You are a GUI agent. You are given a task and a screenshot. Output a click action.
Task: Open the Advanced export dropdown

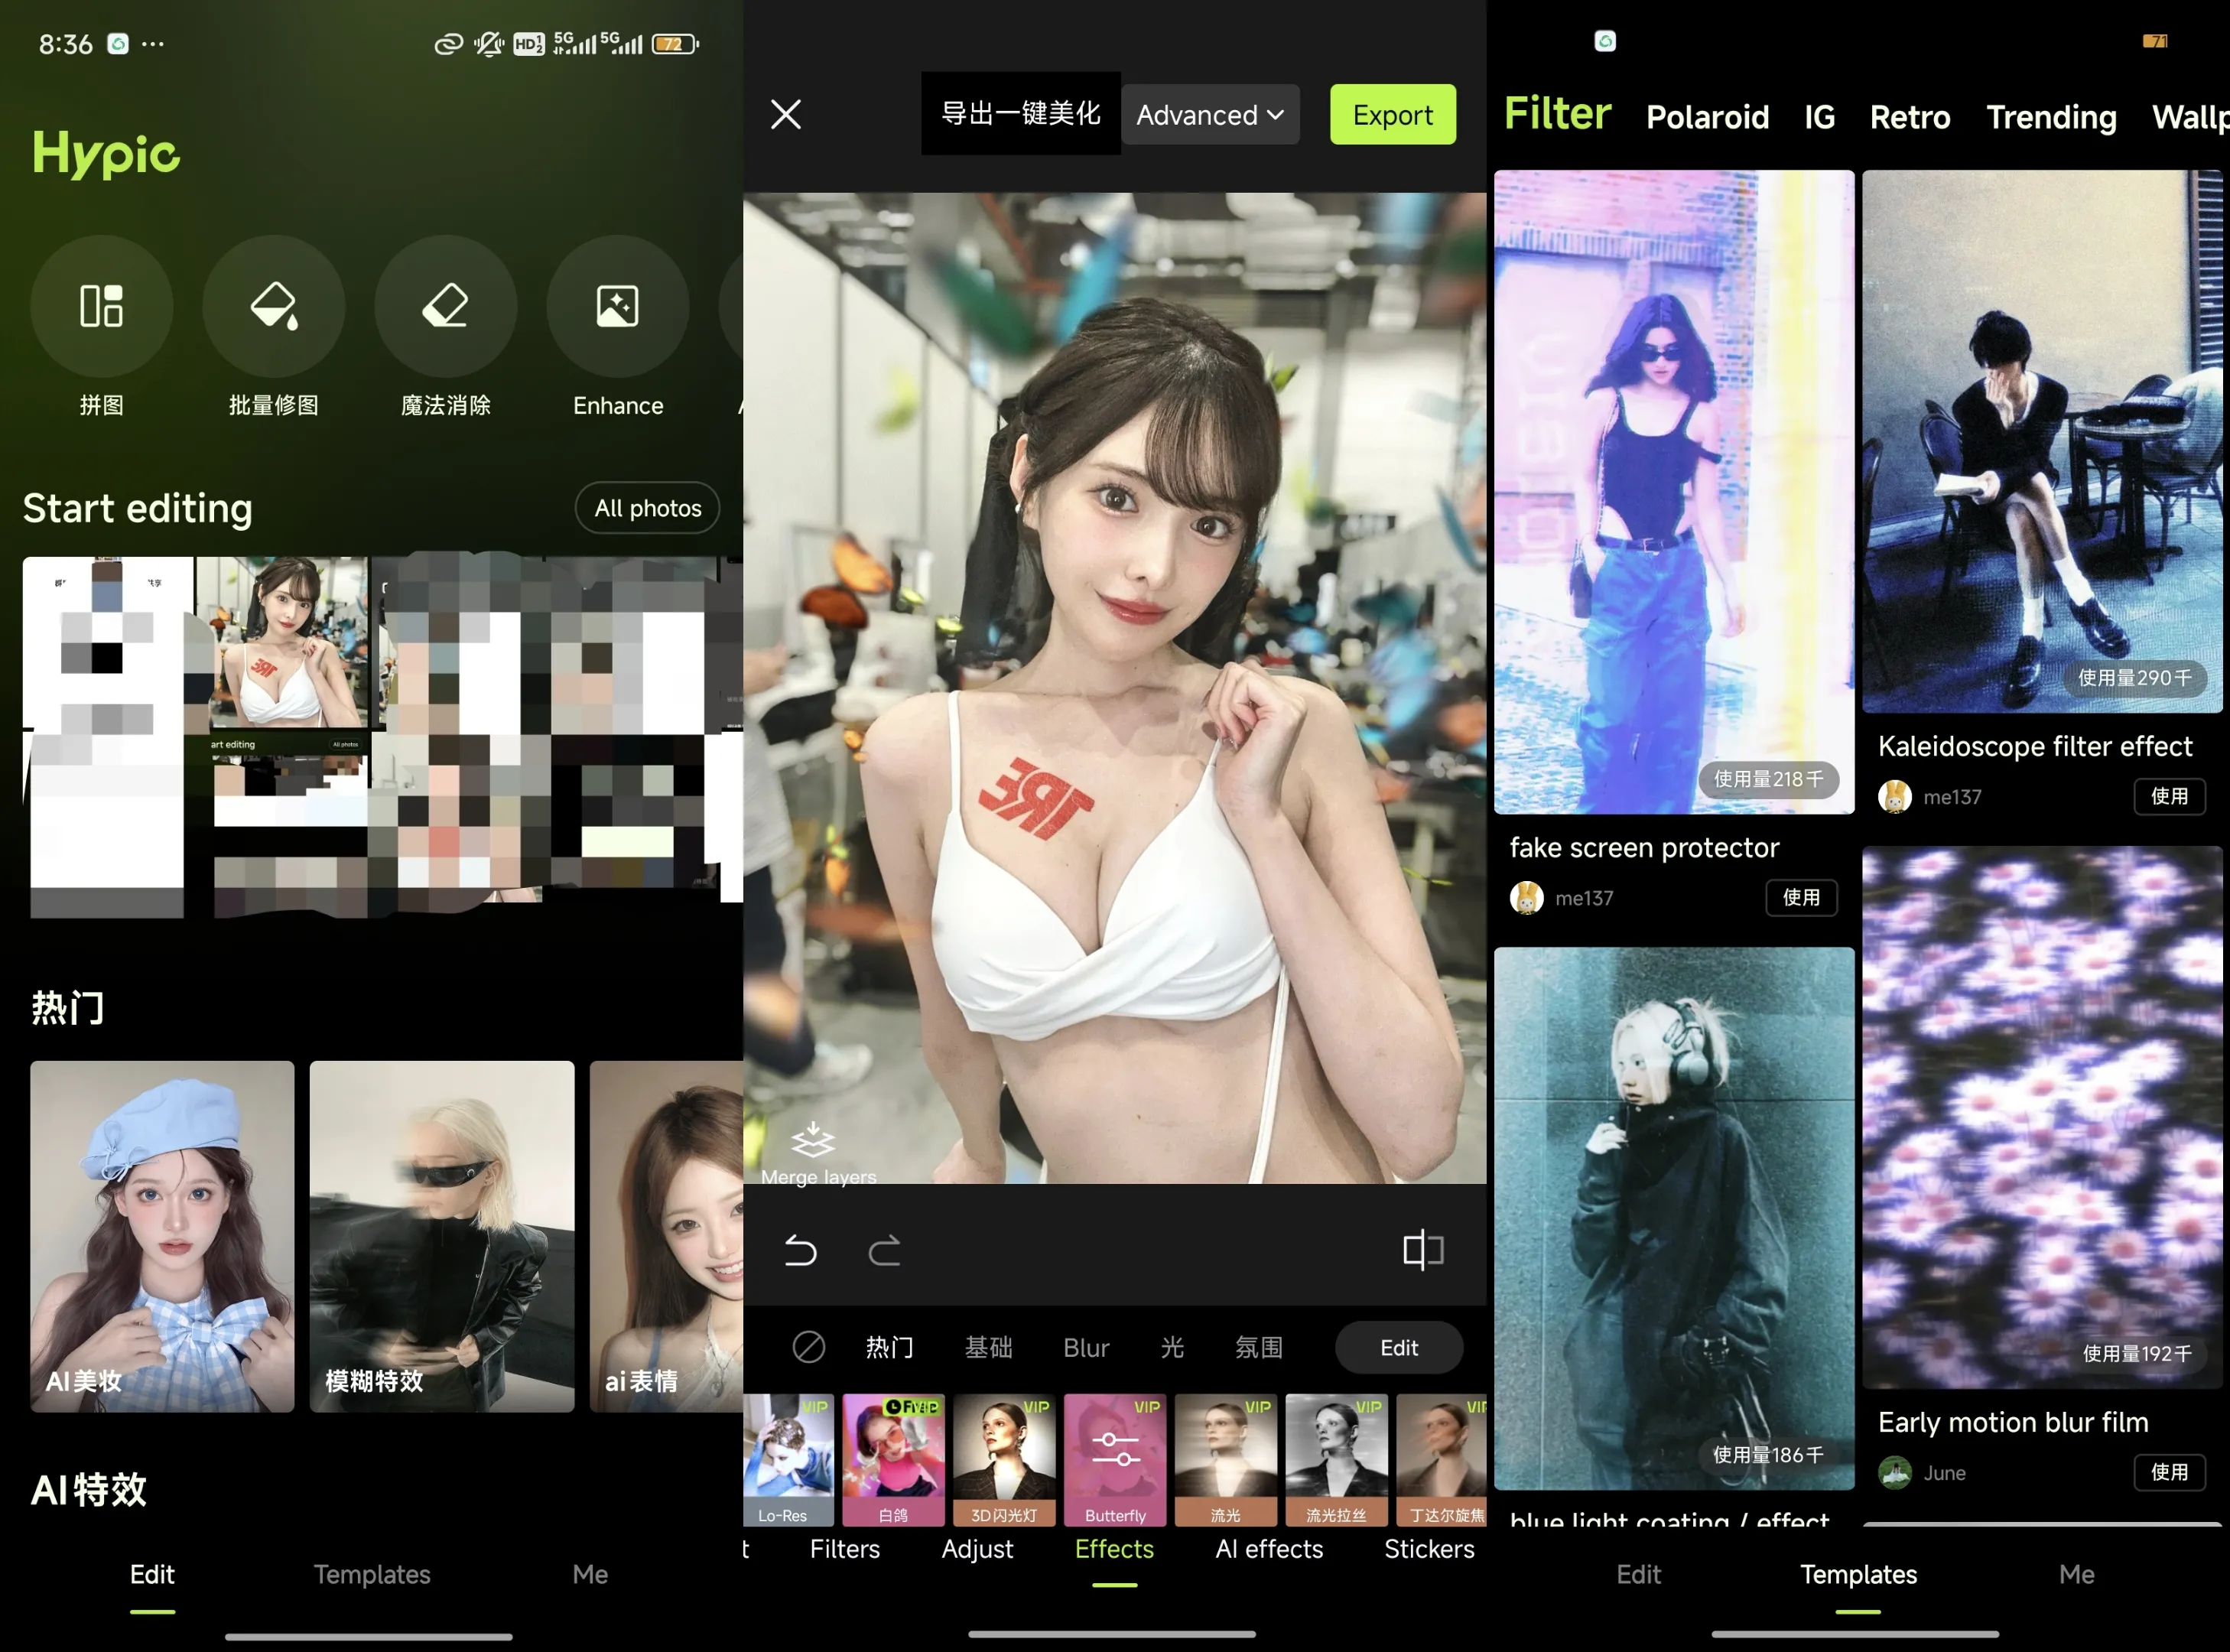click(1209, 114)
